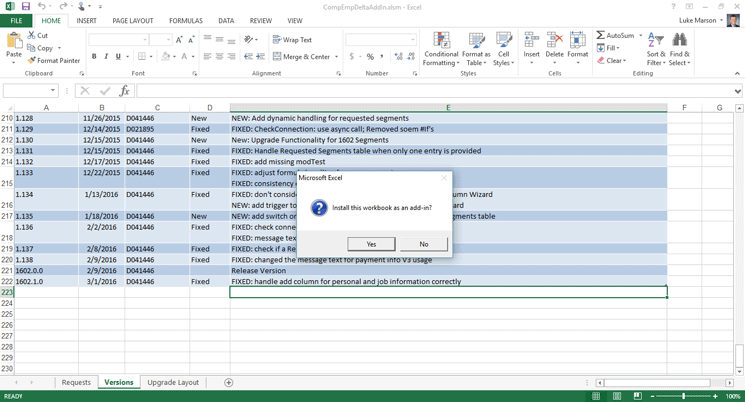Click Decrease Font Size icon
The image size is (745, 402).
pyautogui.click(x=191, y=40)
